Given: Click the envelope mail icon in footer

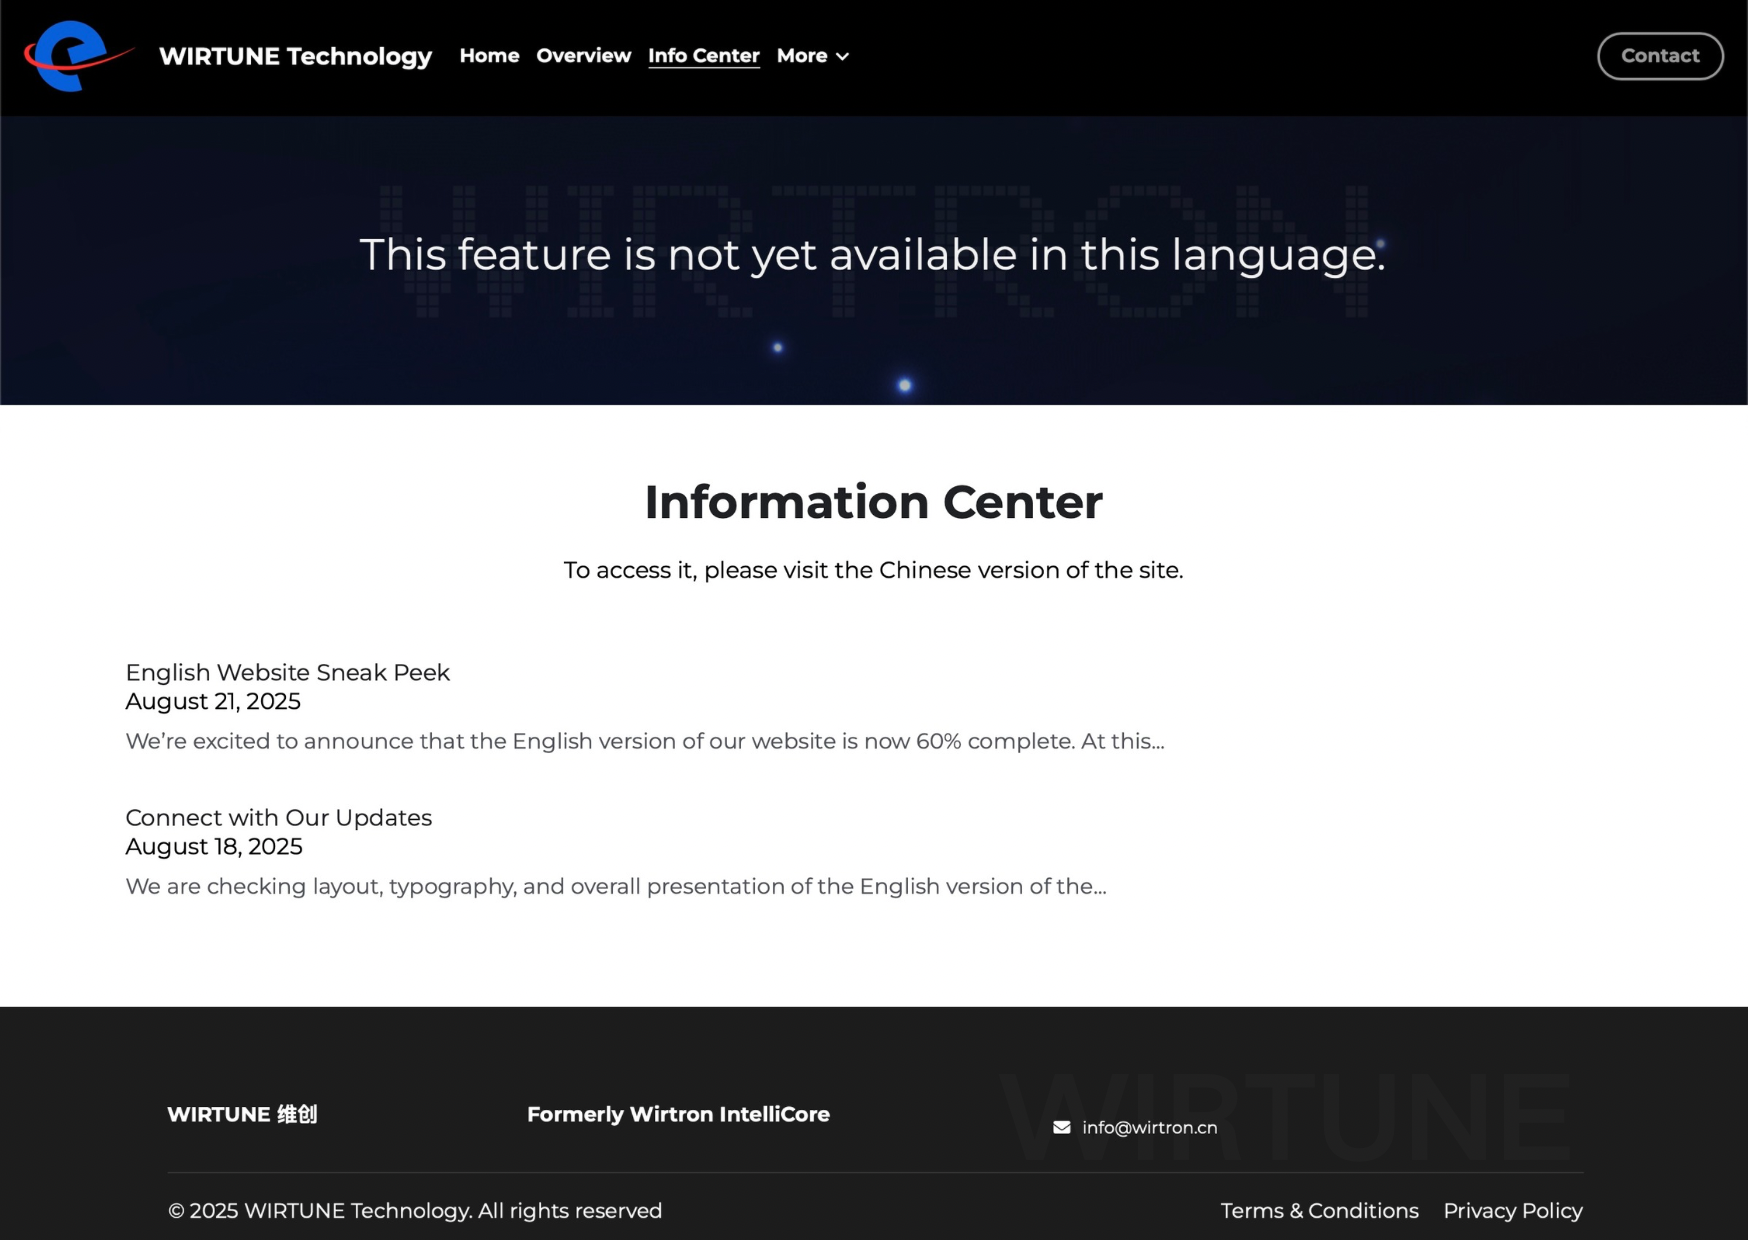Looking at the screenshot, I should (x=1061, y=1127).
